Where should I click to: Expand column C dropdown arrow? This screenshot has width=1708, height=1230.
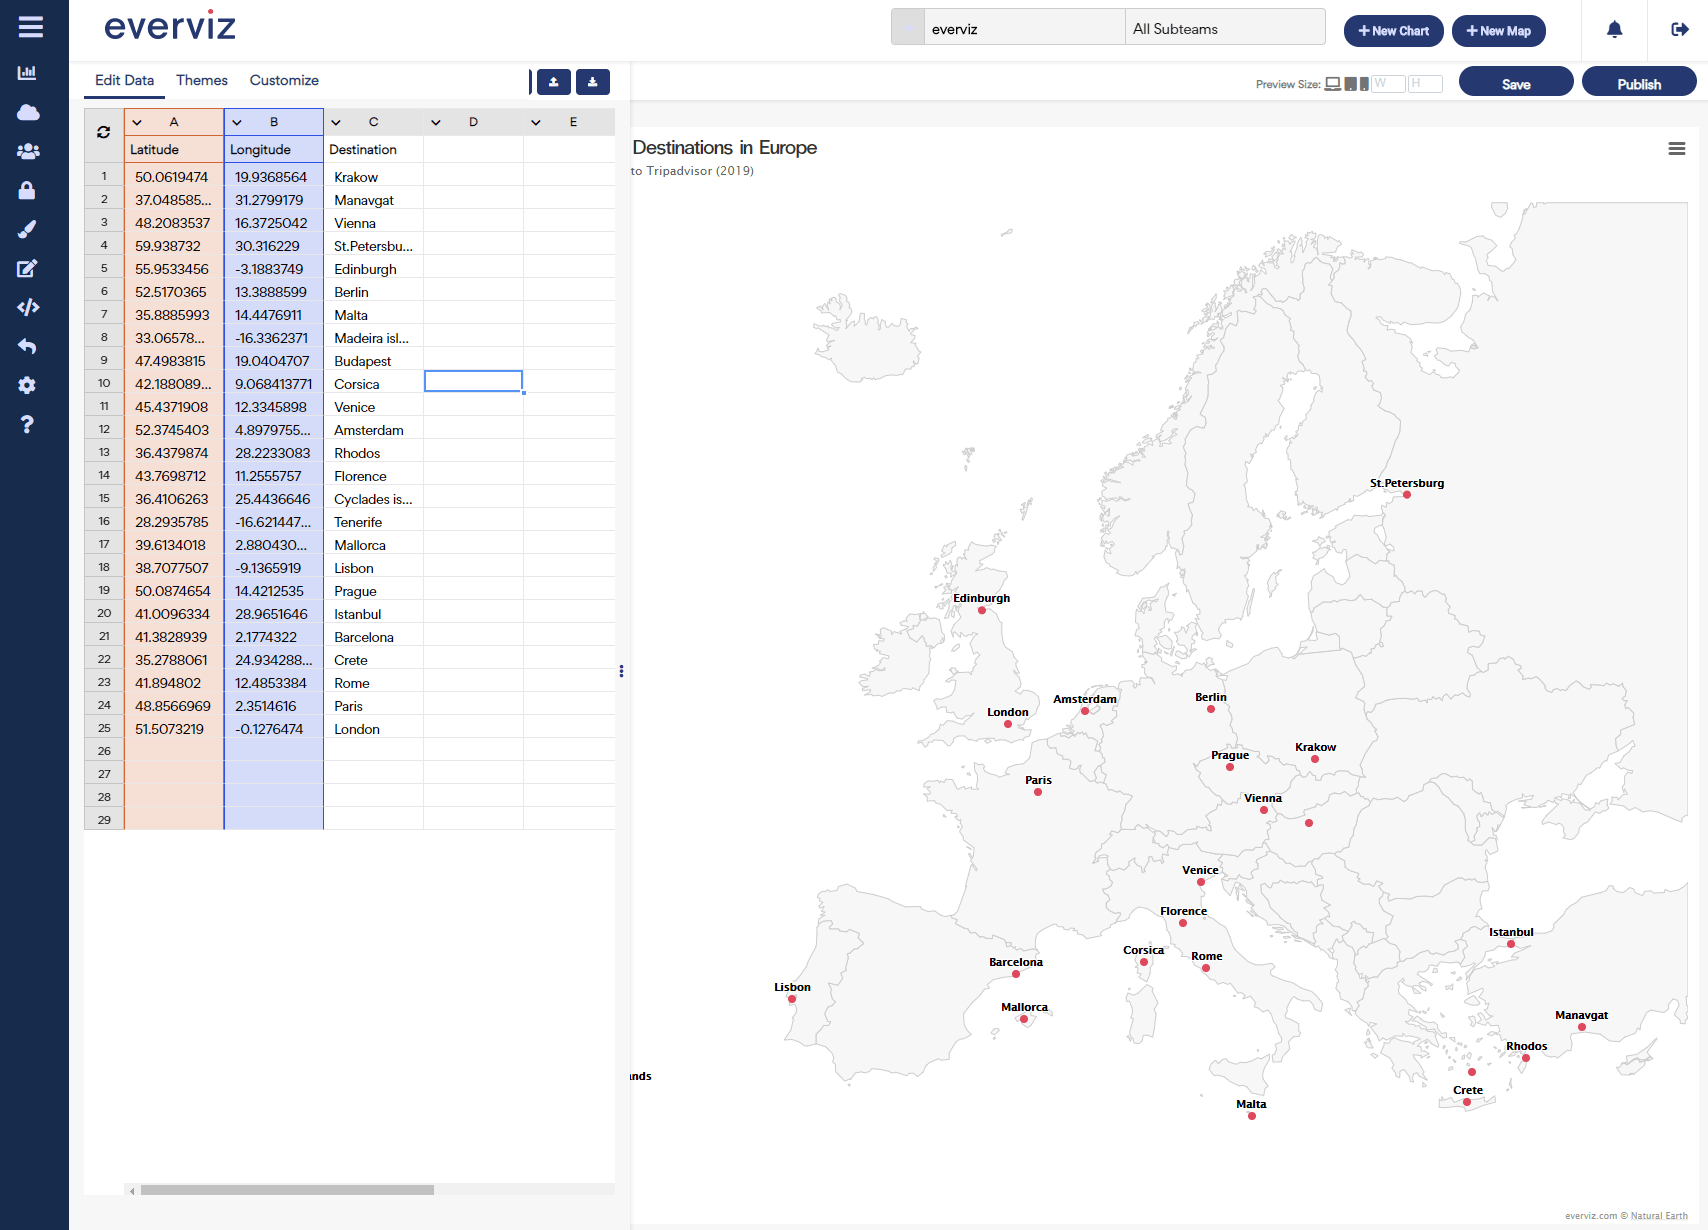tap(336, 122)
